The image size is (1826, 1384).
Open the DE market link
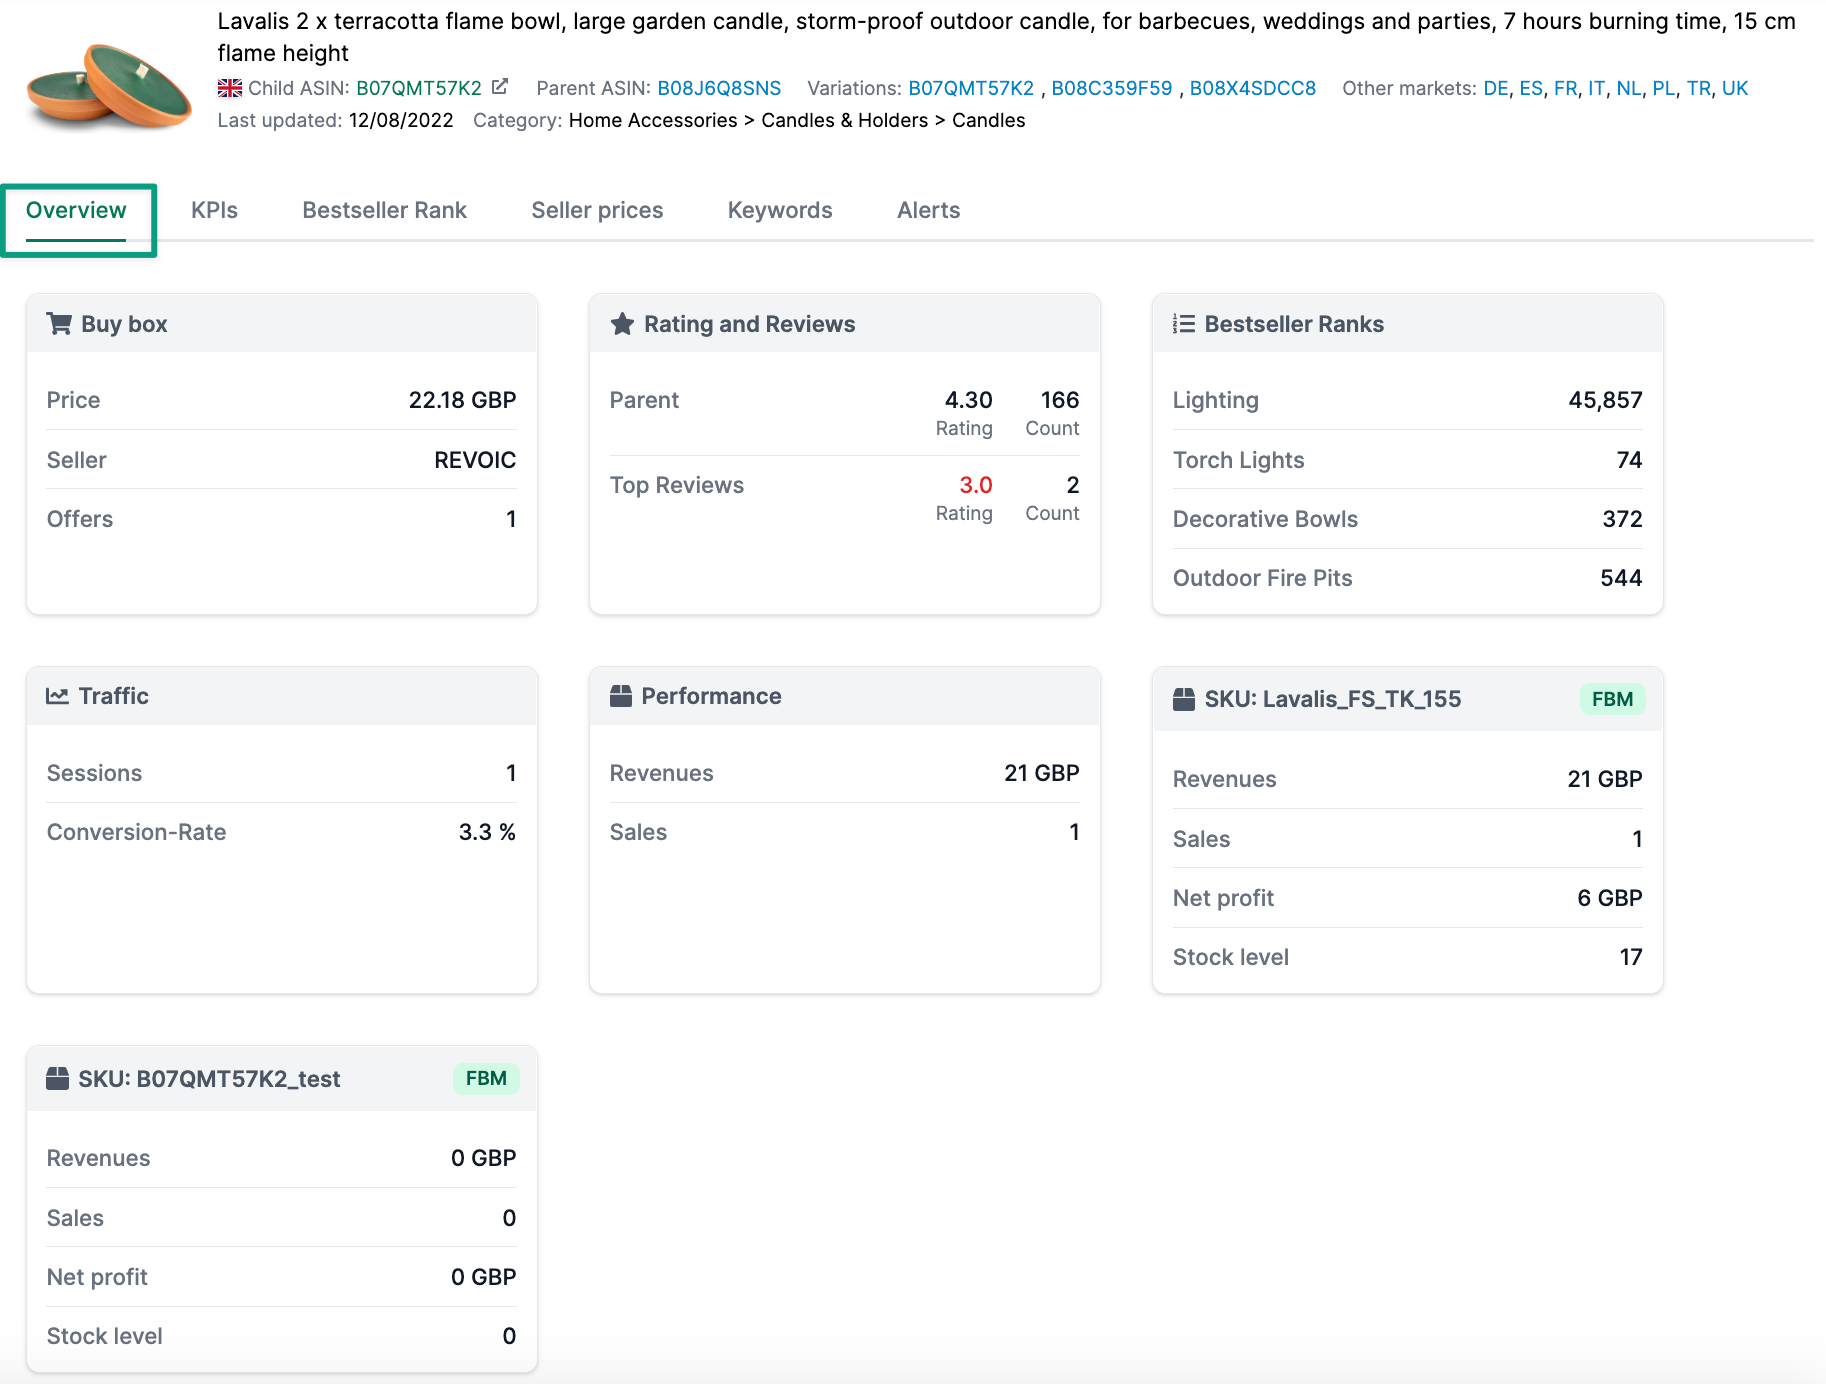1494,88
